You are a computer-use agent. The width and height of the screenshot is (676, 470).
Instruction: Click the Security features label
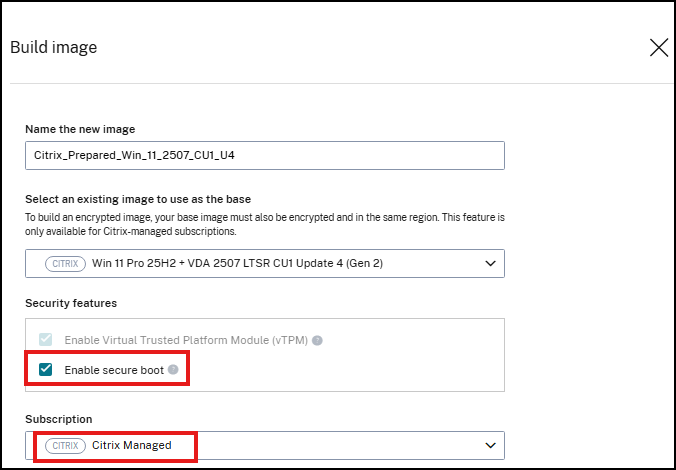pos(71,303)
